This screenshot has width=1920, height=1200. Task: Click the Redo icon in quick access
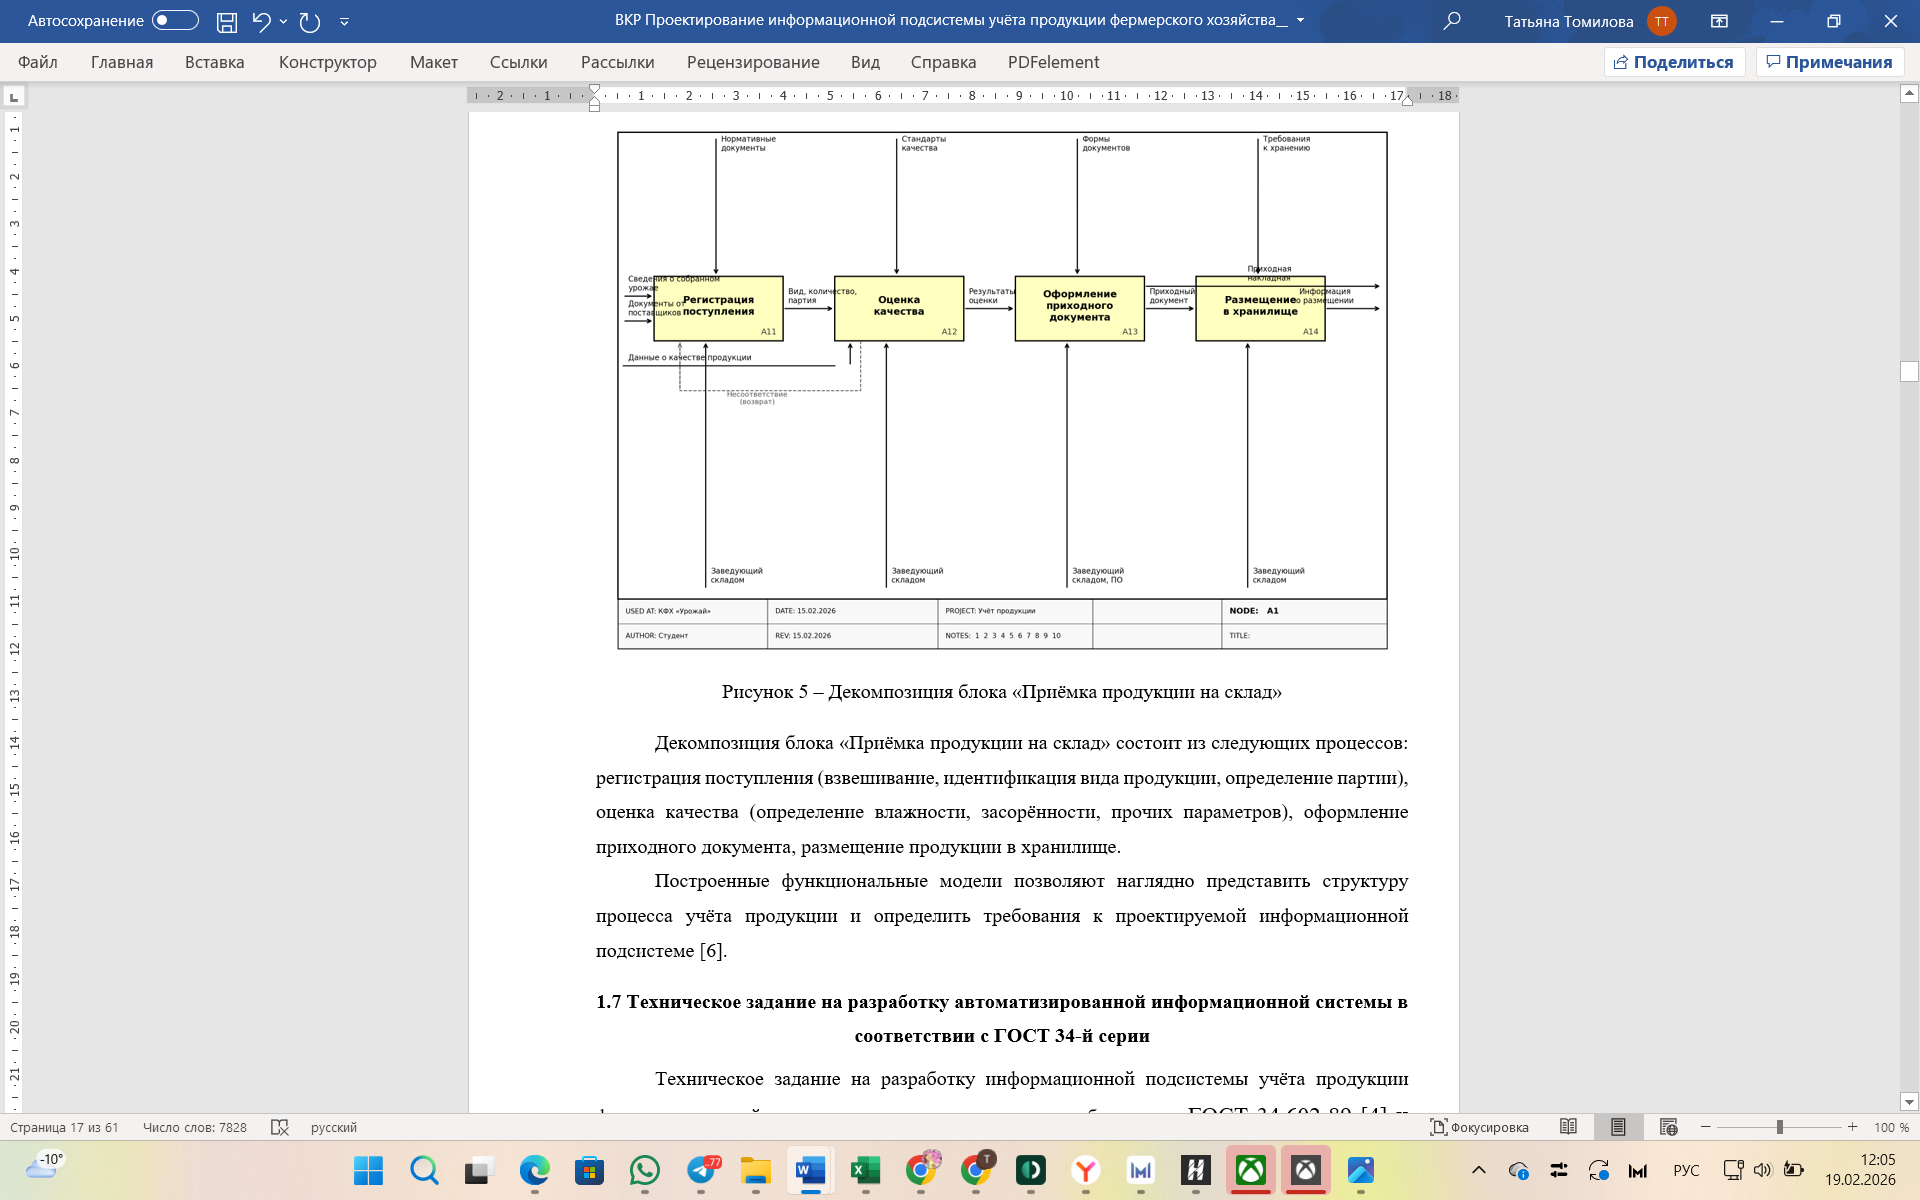tap(310, 21)
